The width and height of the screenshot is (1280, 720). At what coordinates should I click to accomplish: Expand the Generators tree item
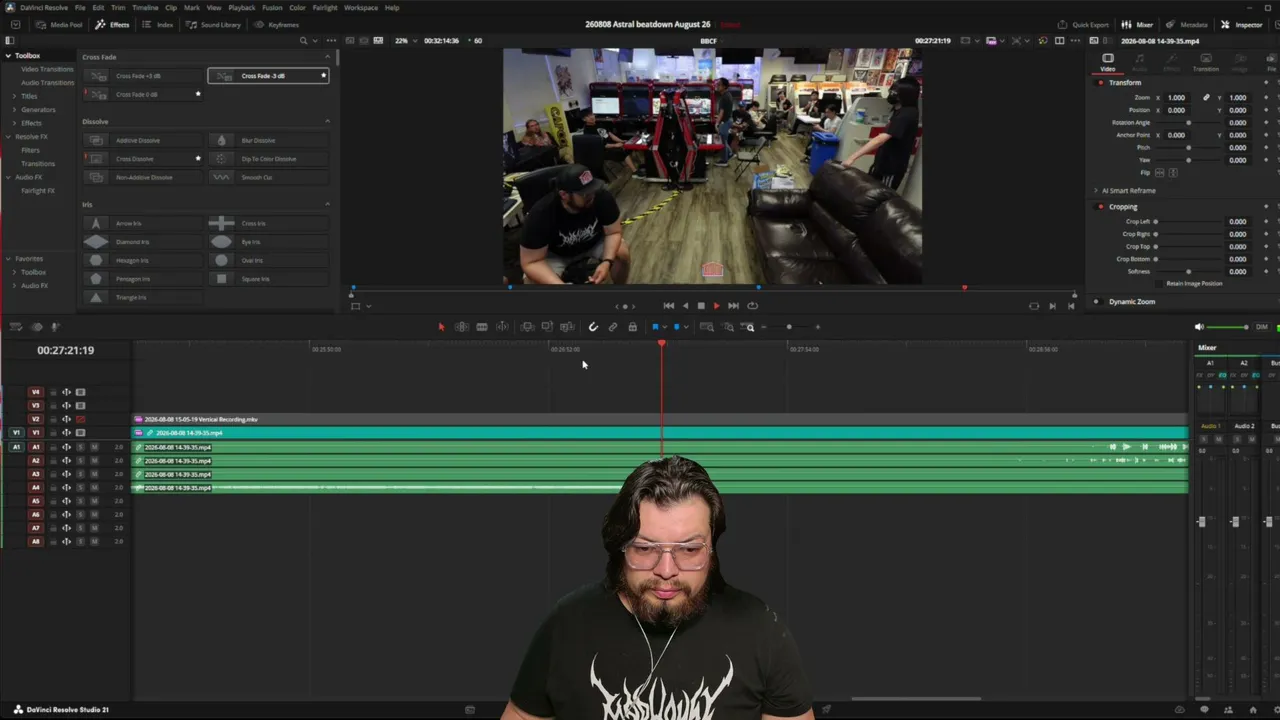coord(14,109)
